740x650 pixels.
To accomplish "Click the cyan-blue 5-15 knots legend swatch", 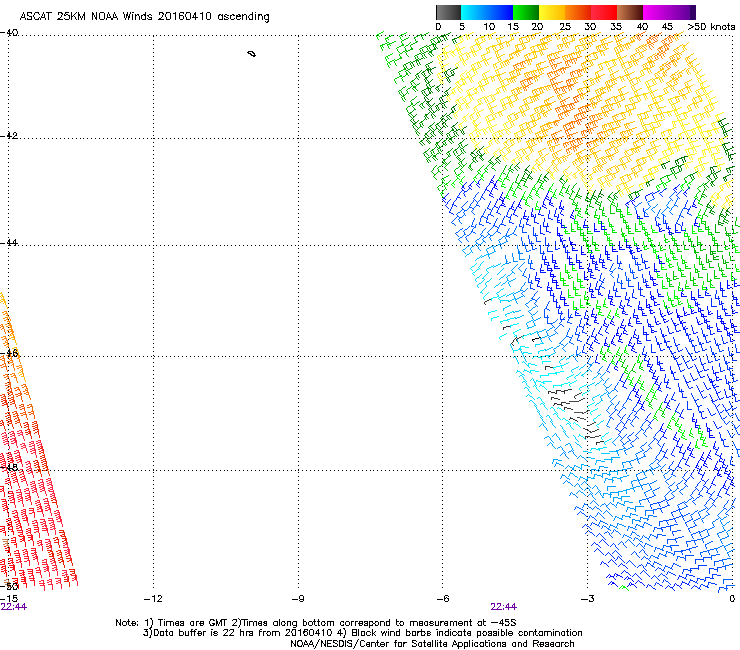I will [487, 12].
